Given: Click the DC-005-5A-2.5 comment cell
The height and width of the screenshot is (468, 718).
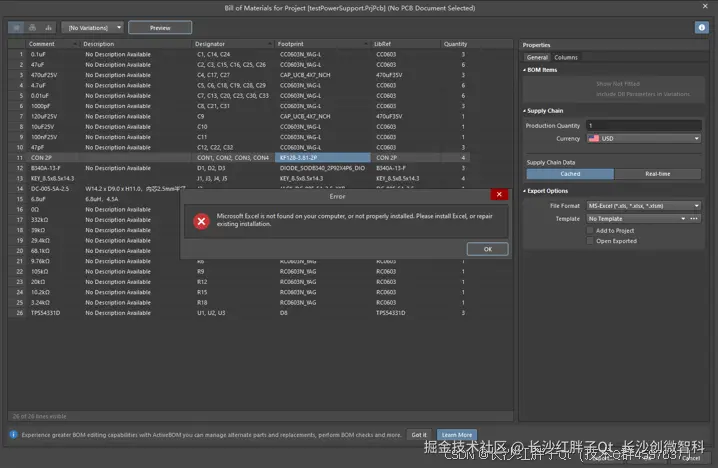Looking at the screenshot, I should point(54,189).
